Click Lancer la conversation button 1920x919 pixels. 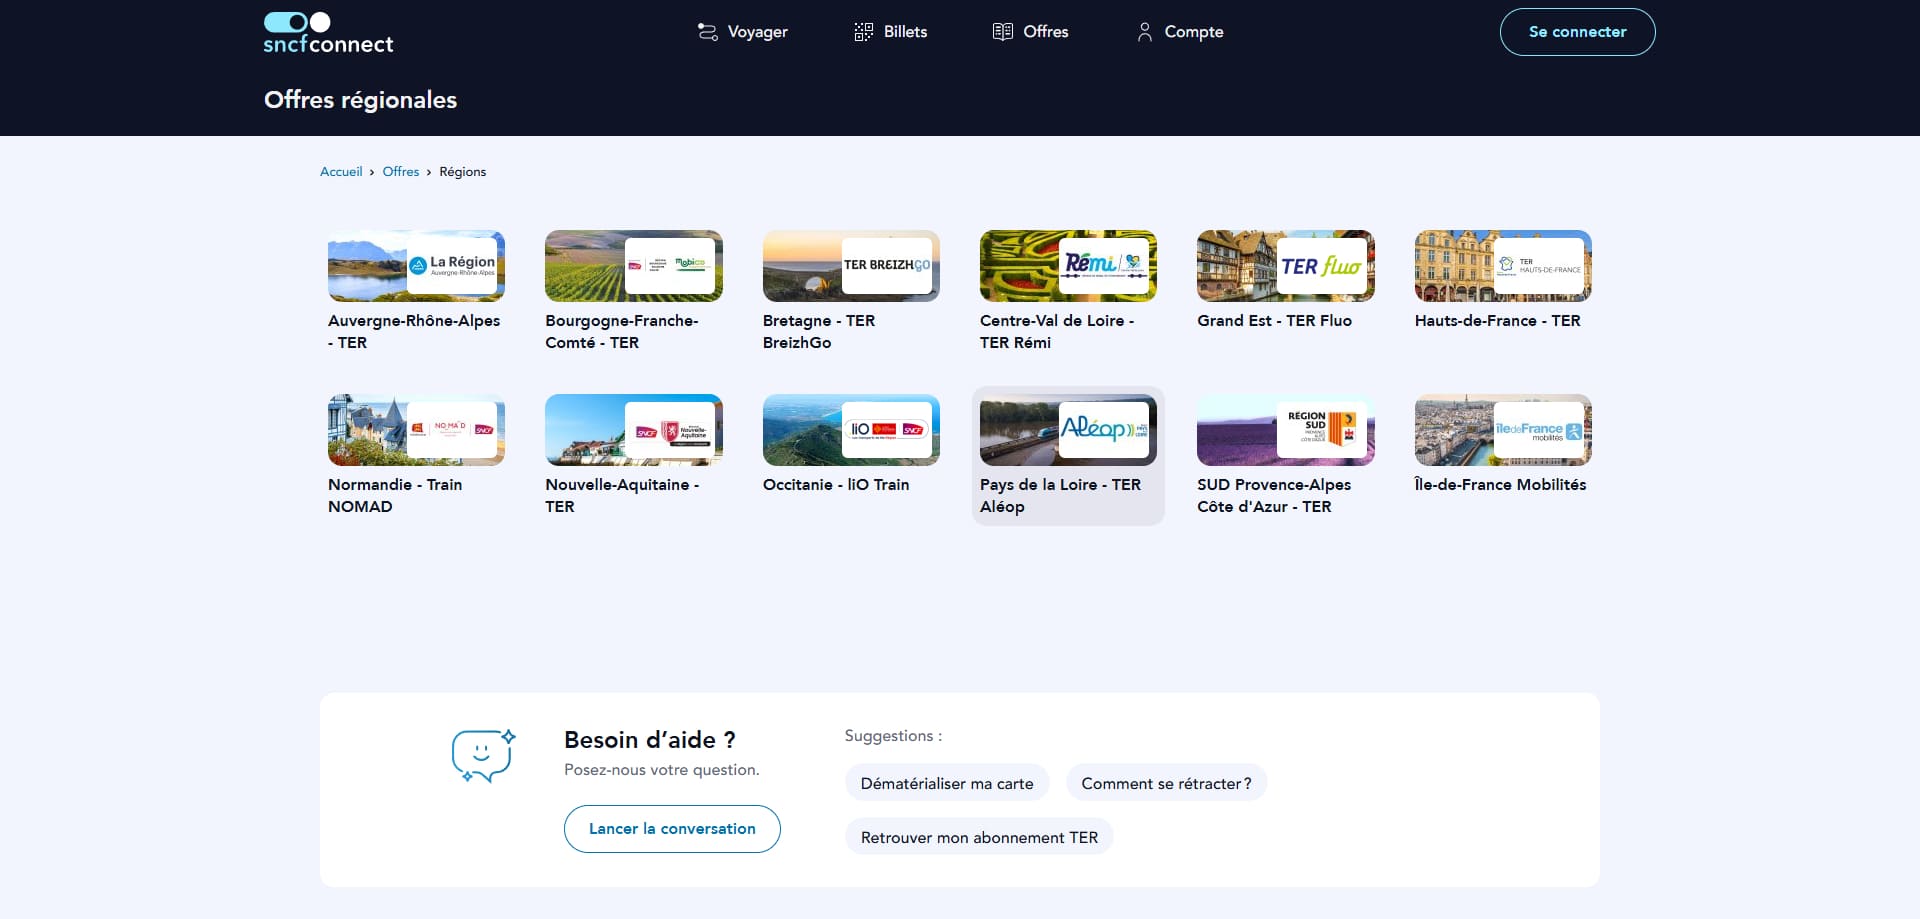pyautogui.click(x=672, y=829)
